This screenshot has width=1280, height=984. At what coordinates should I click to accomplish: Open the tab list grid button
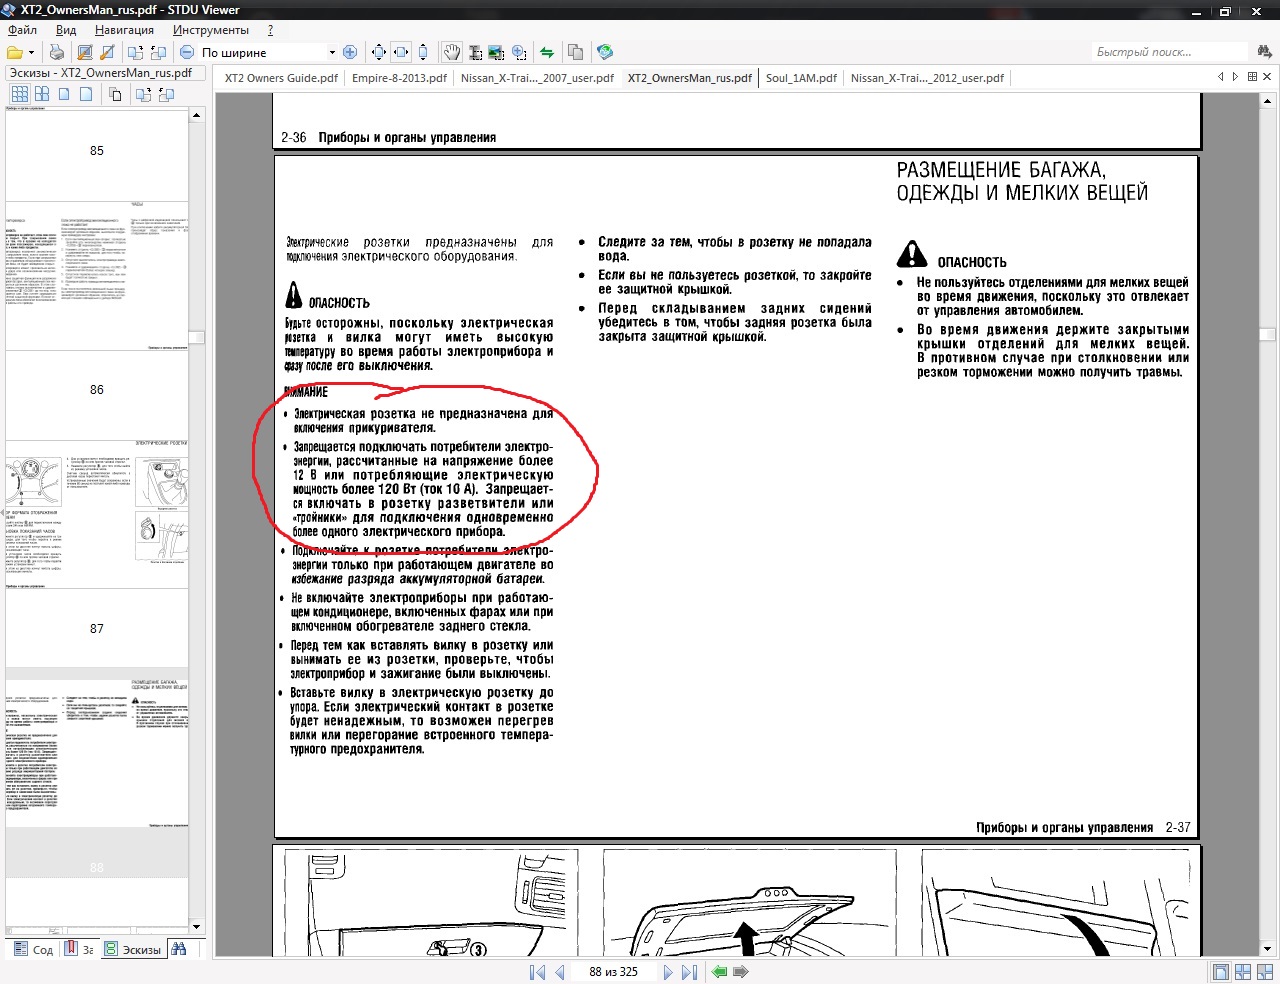pos(1252,77)
